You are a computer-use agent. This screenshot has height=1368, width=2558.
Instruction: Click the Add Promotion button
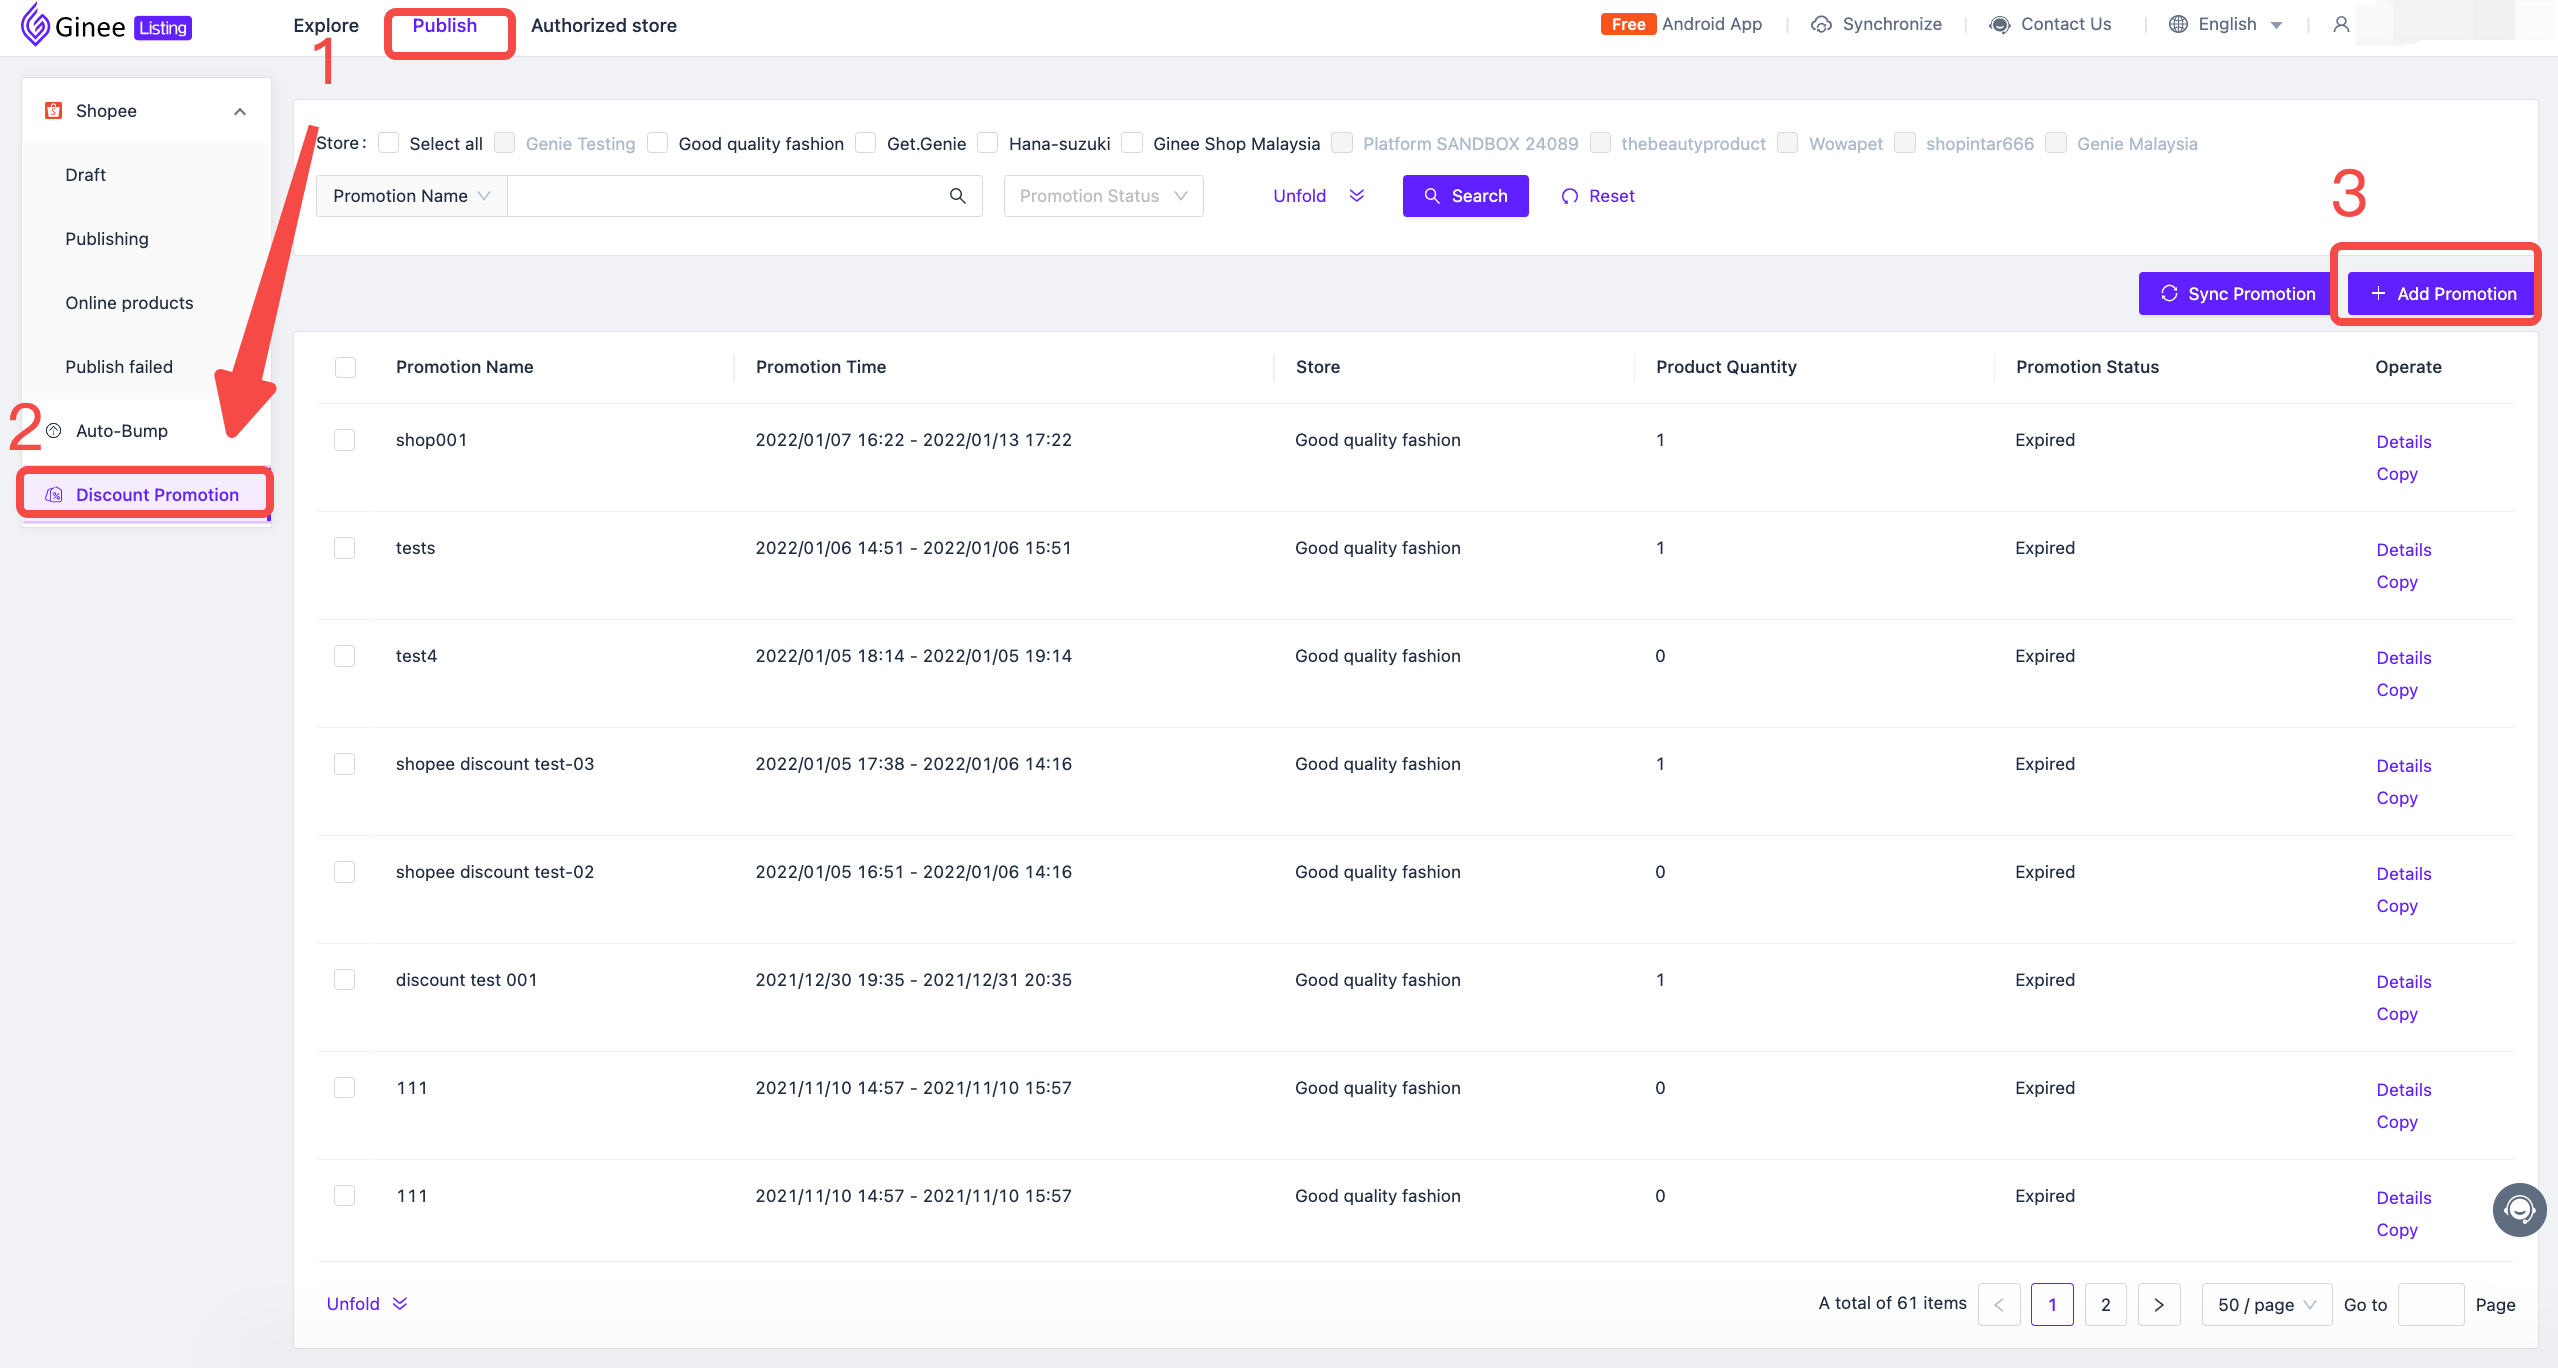2442,294
